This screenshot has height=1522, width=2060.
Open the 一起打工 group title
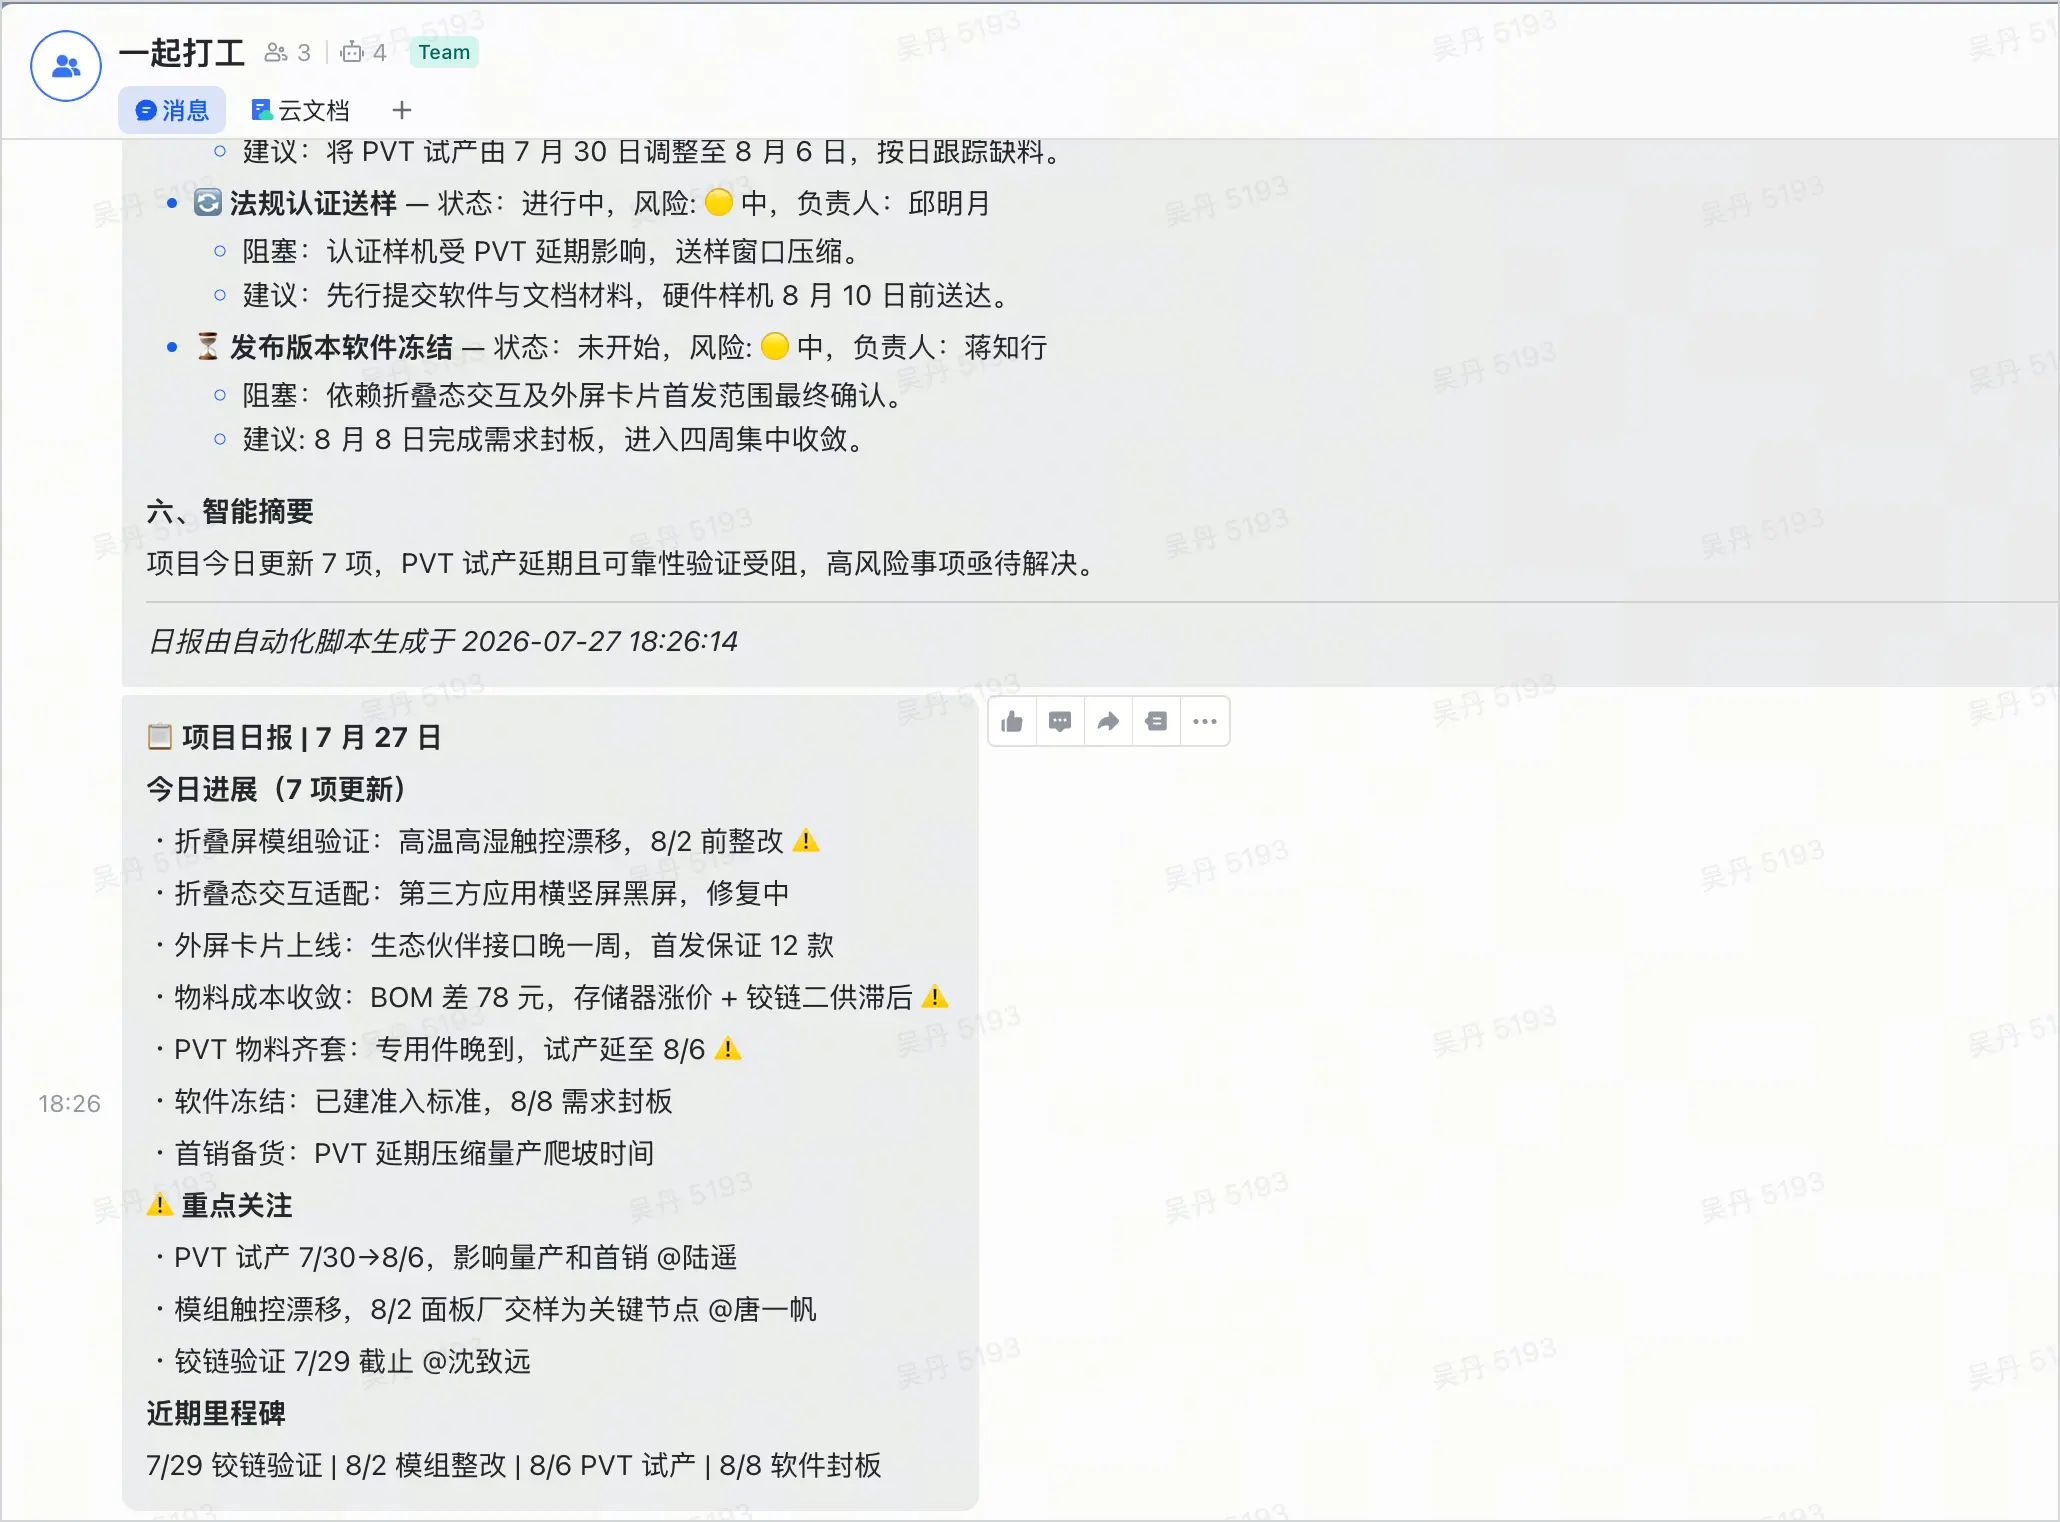[182, 52]
